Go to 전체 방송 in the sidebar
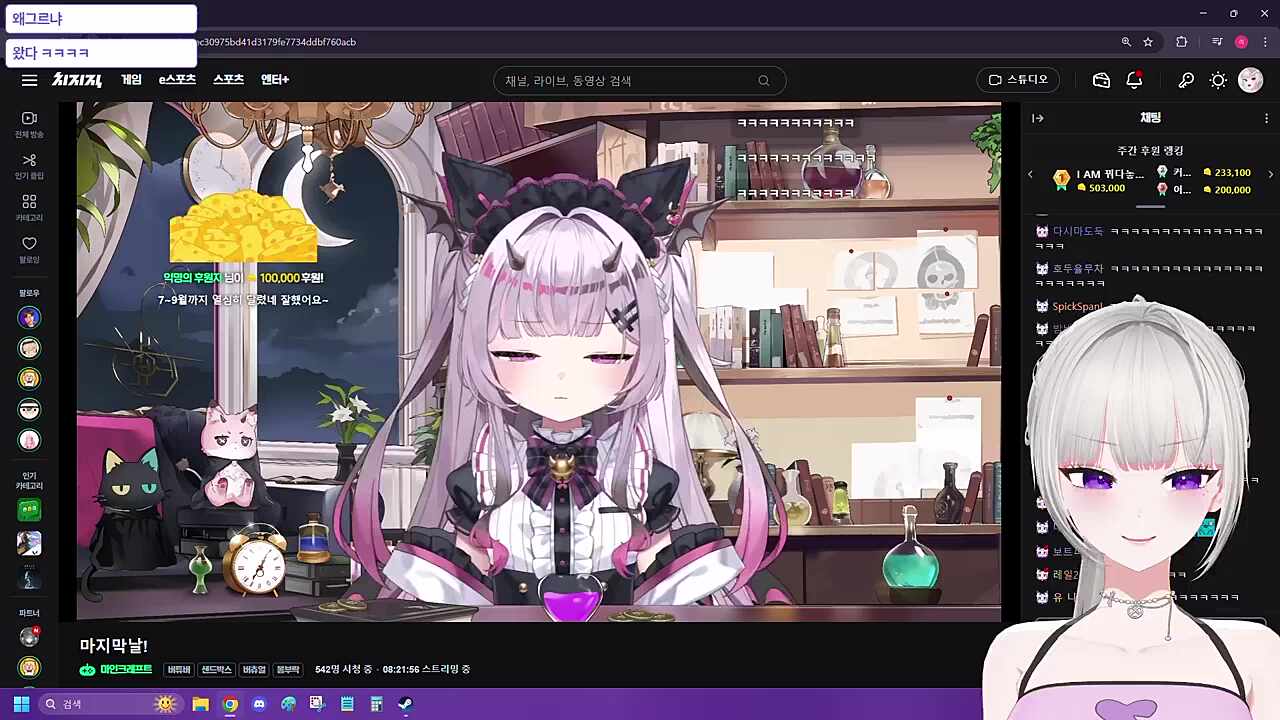 [x=29, y=124]
